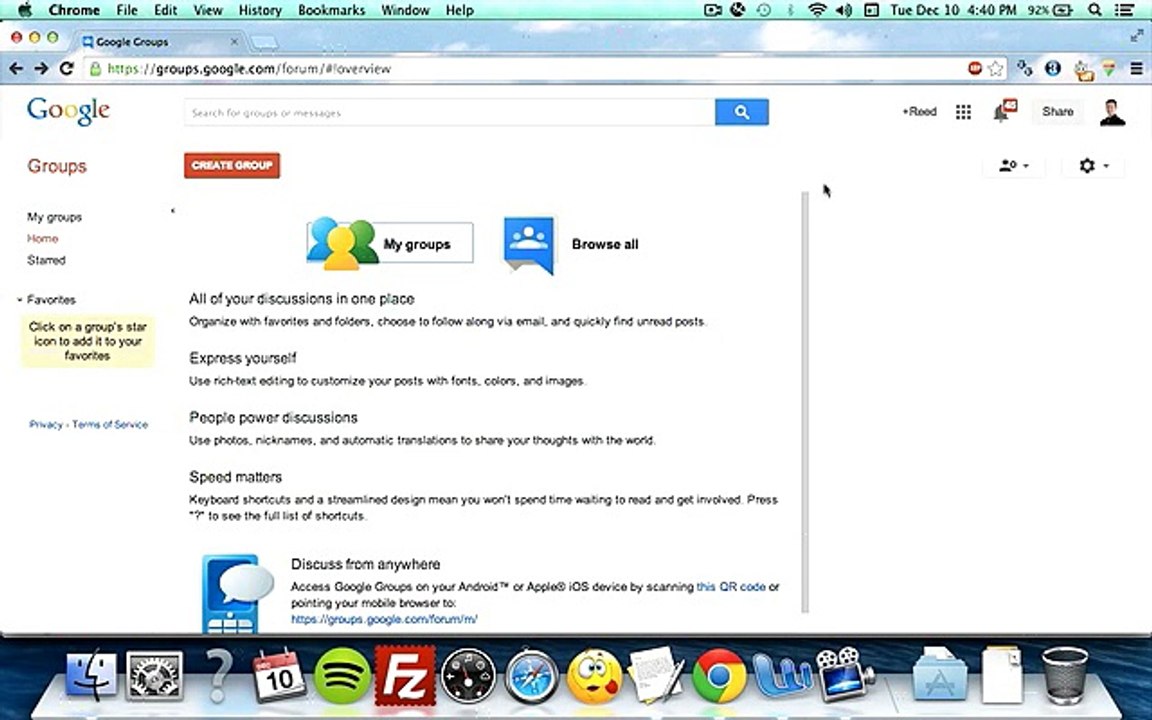
Task: Click the My groups text button
Action: [417, 244]
